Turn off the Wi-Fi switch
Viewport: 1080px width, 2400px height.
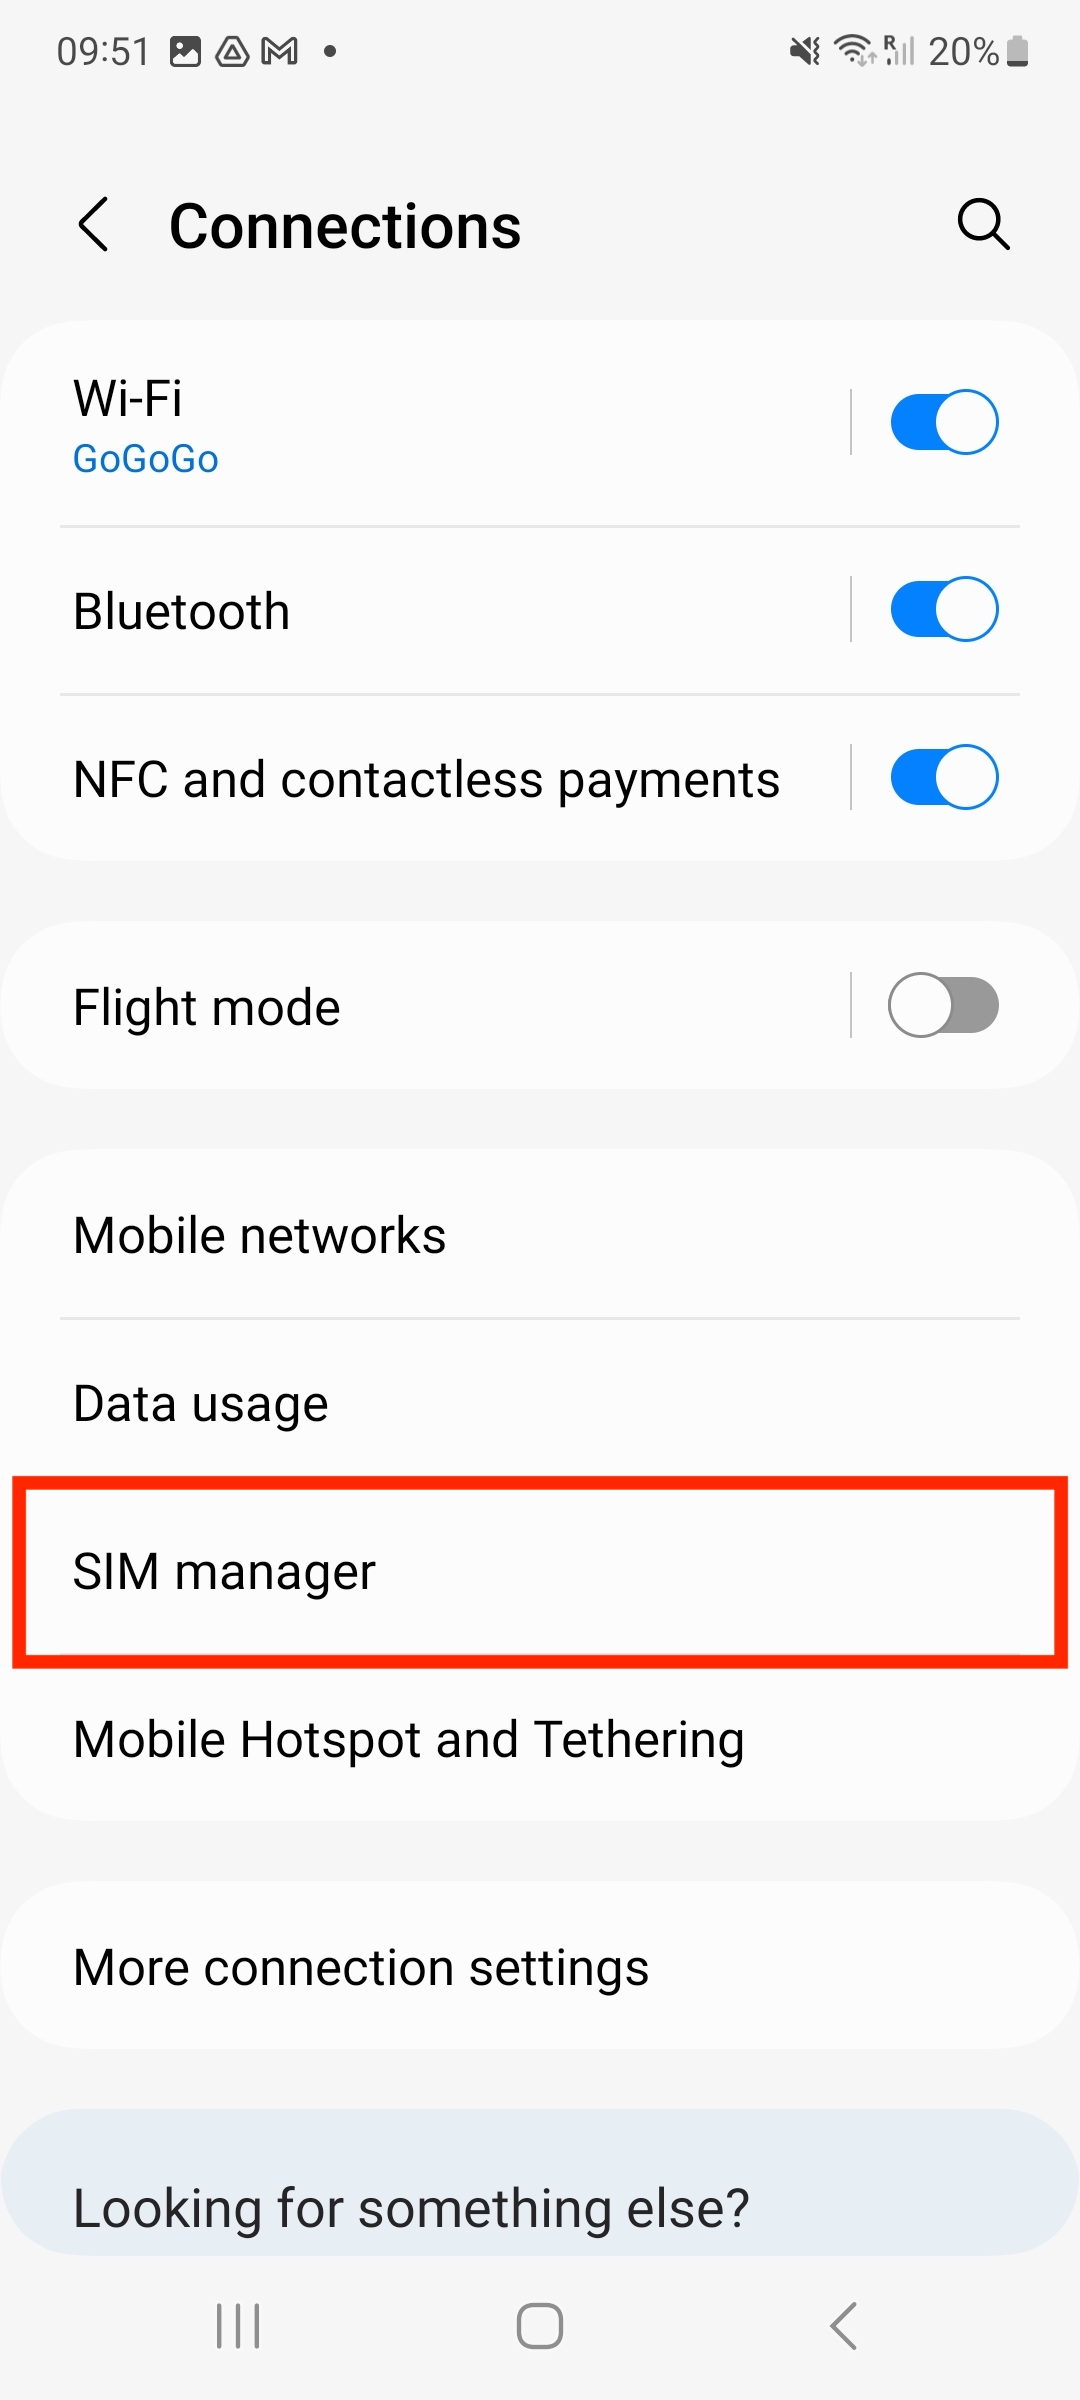(x=944, y=422)
